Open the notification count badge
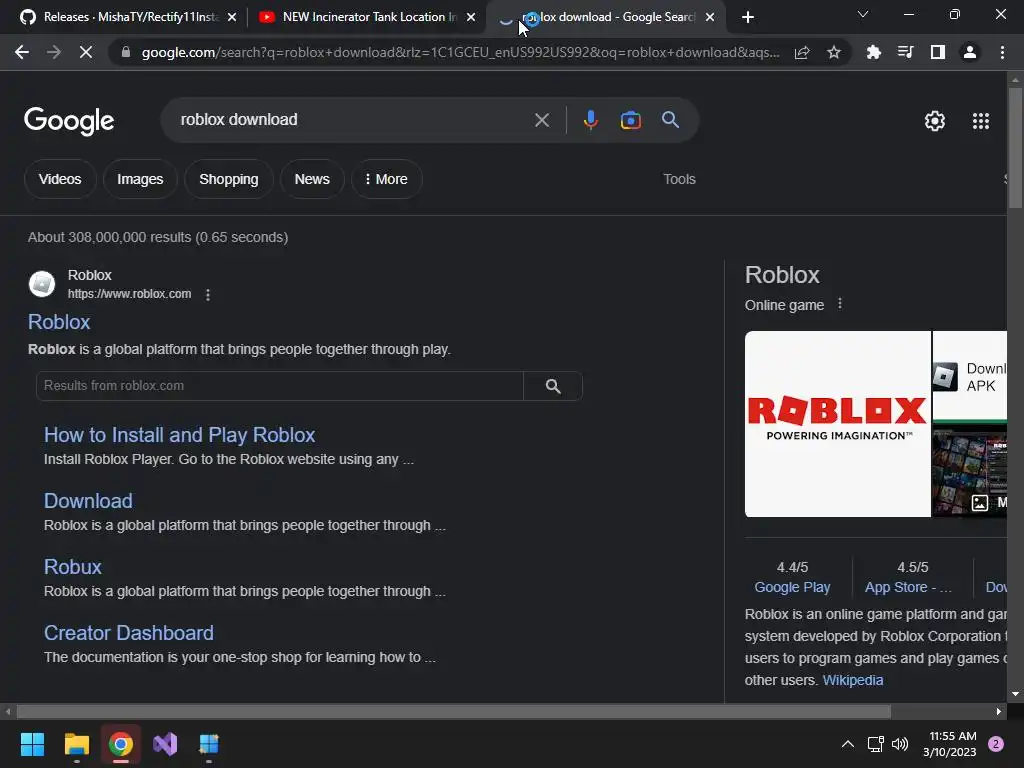Screen dimensions: 1024x768 coord(996,744)
